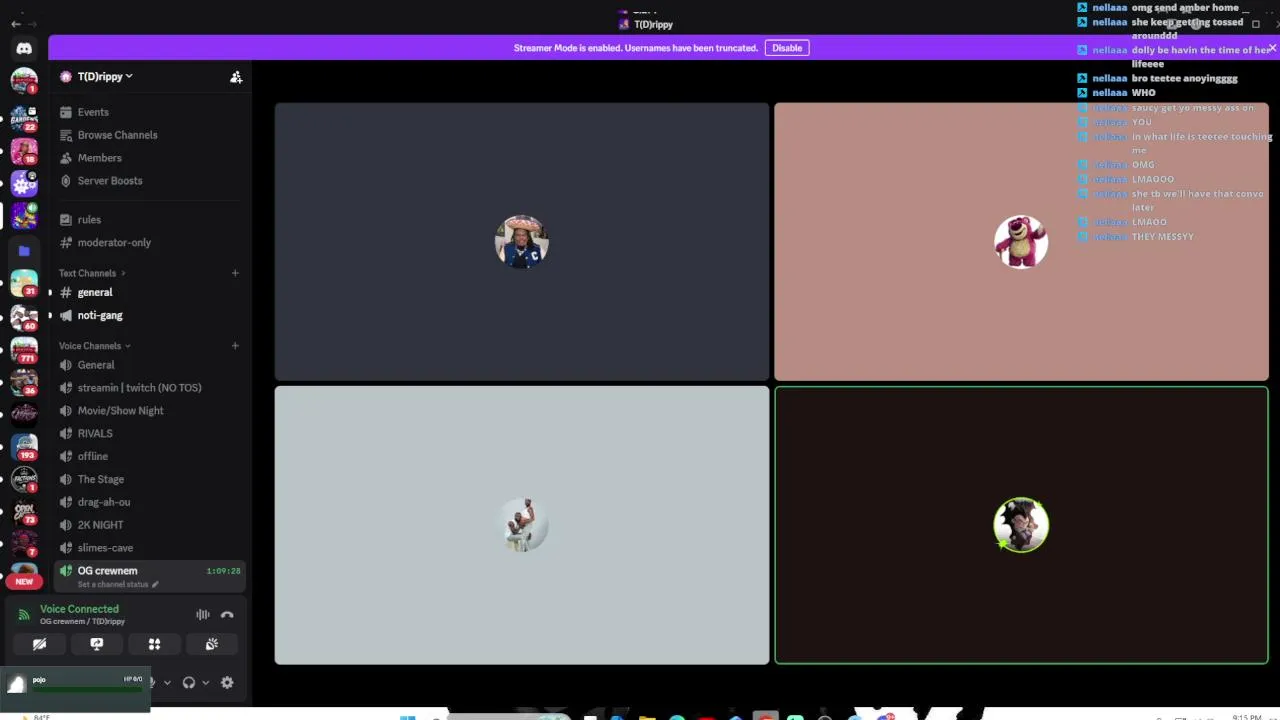This screenshot has height=720, width=1280.
Task: Select participant tile with gray background
Action: 522,525
